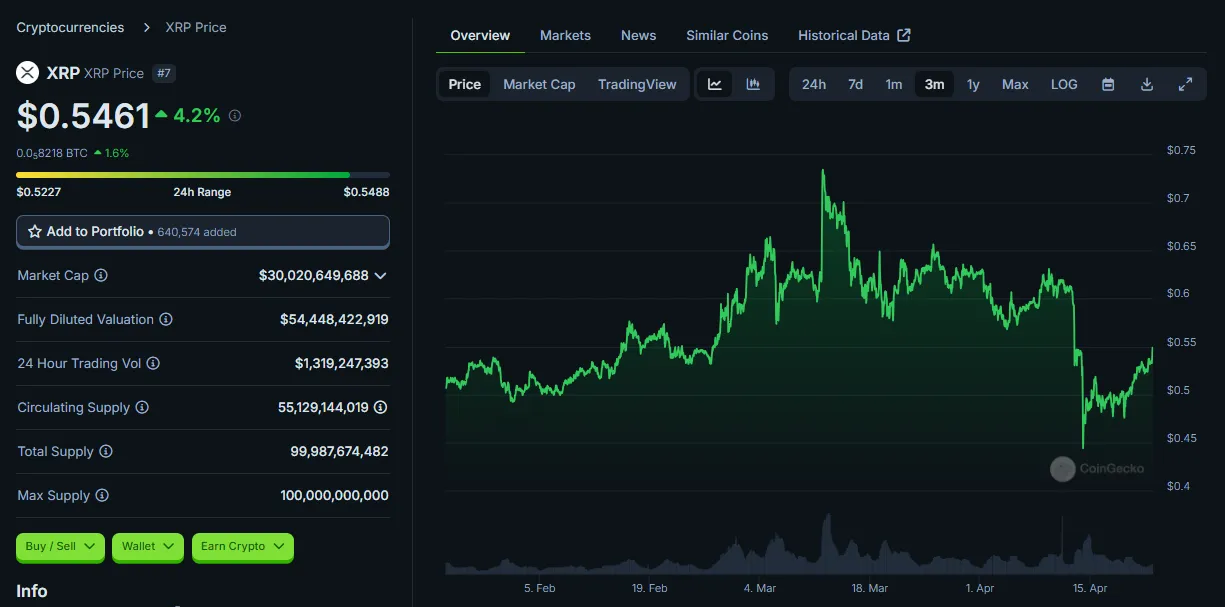This screenshot has height=607, width=1225.
Task: Download chart data icon
Action: pyautogui.click(x=1147, y=84)
